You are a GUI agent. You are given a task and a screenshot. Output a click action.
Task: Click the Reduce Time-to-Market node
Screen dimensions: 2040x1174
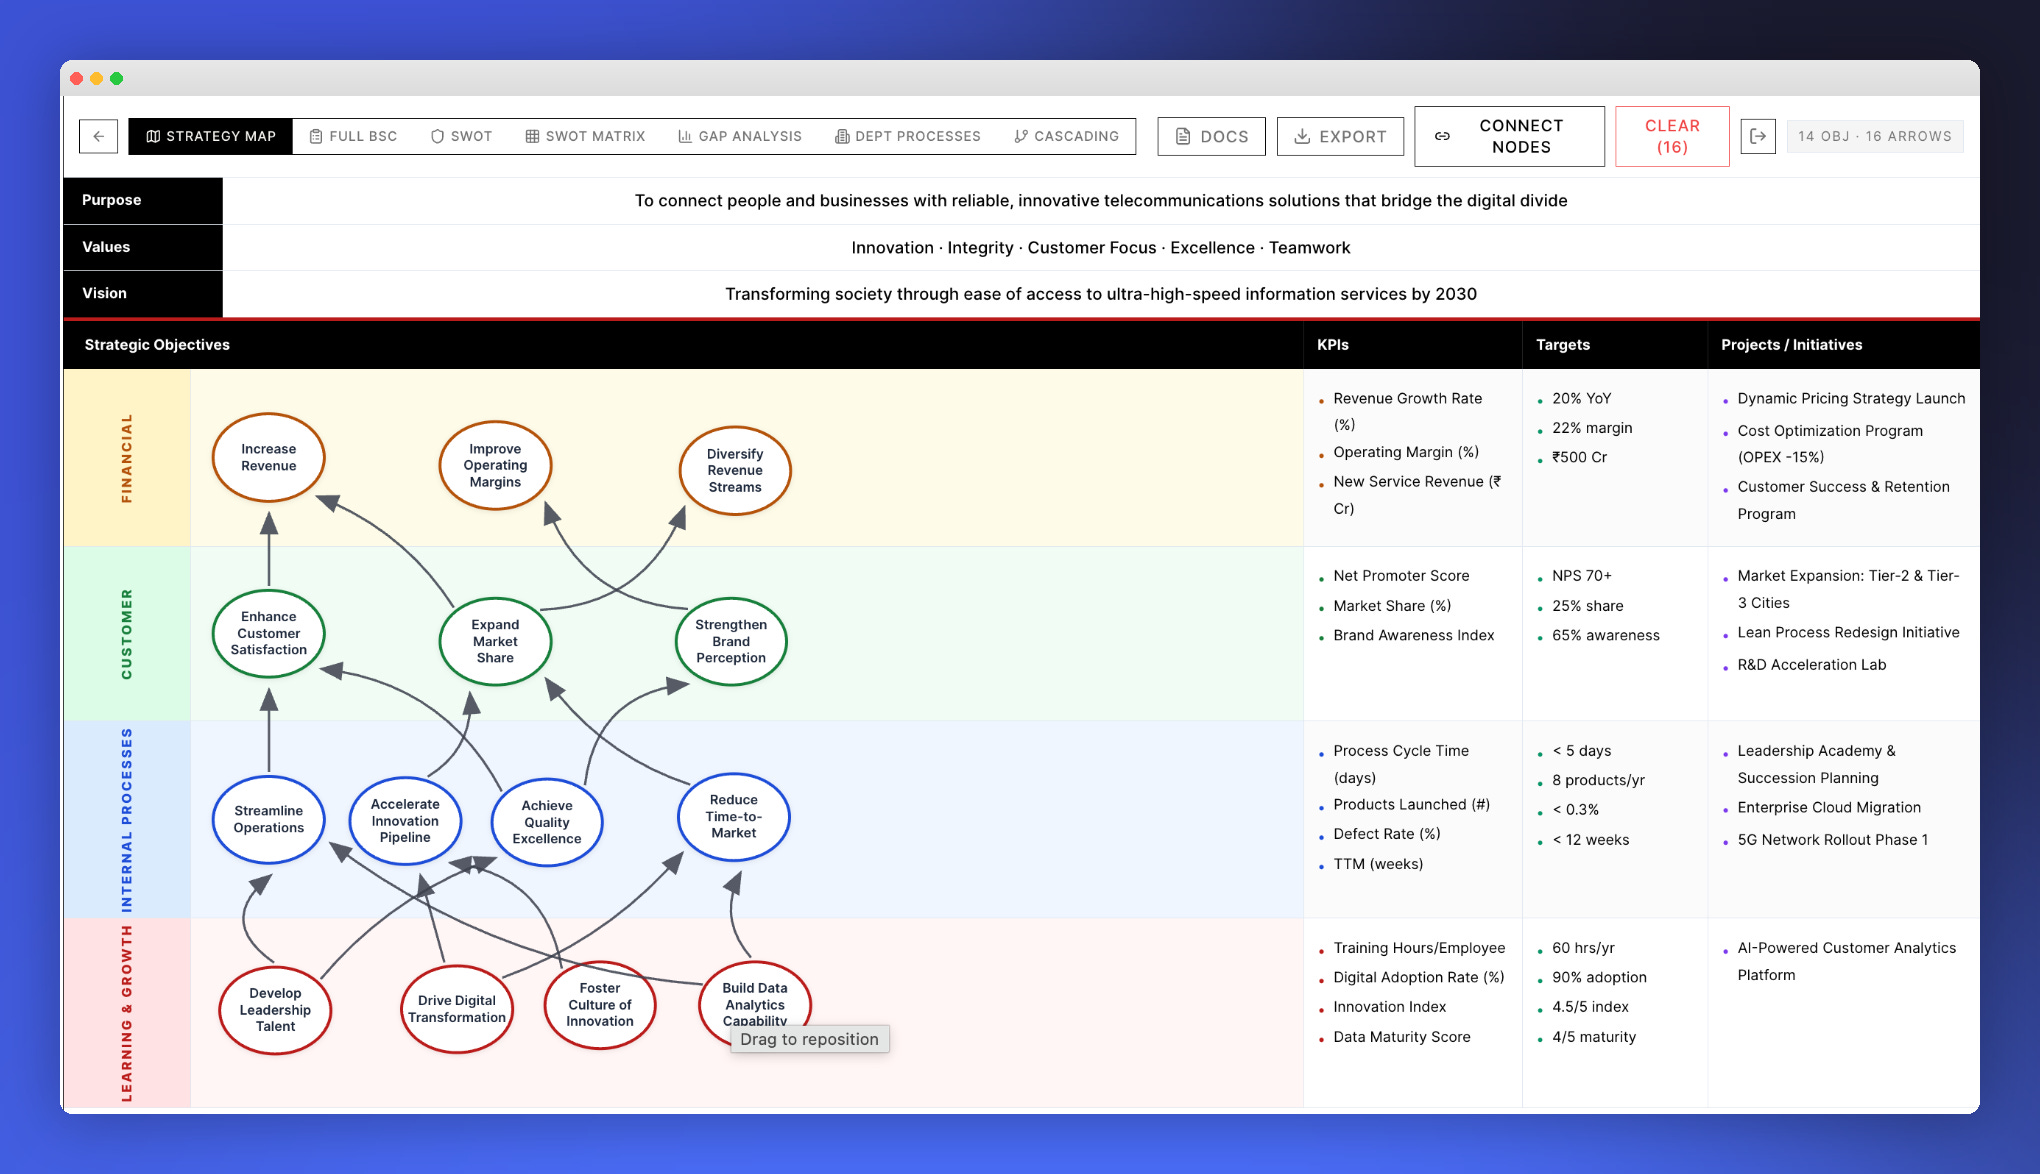(x=733, y=816)
